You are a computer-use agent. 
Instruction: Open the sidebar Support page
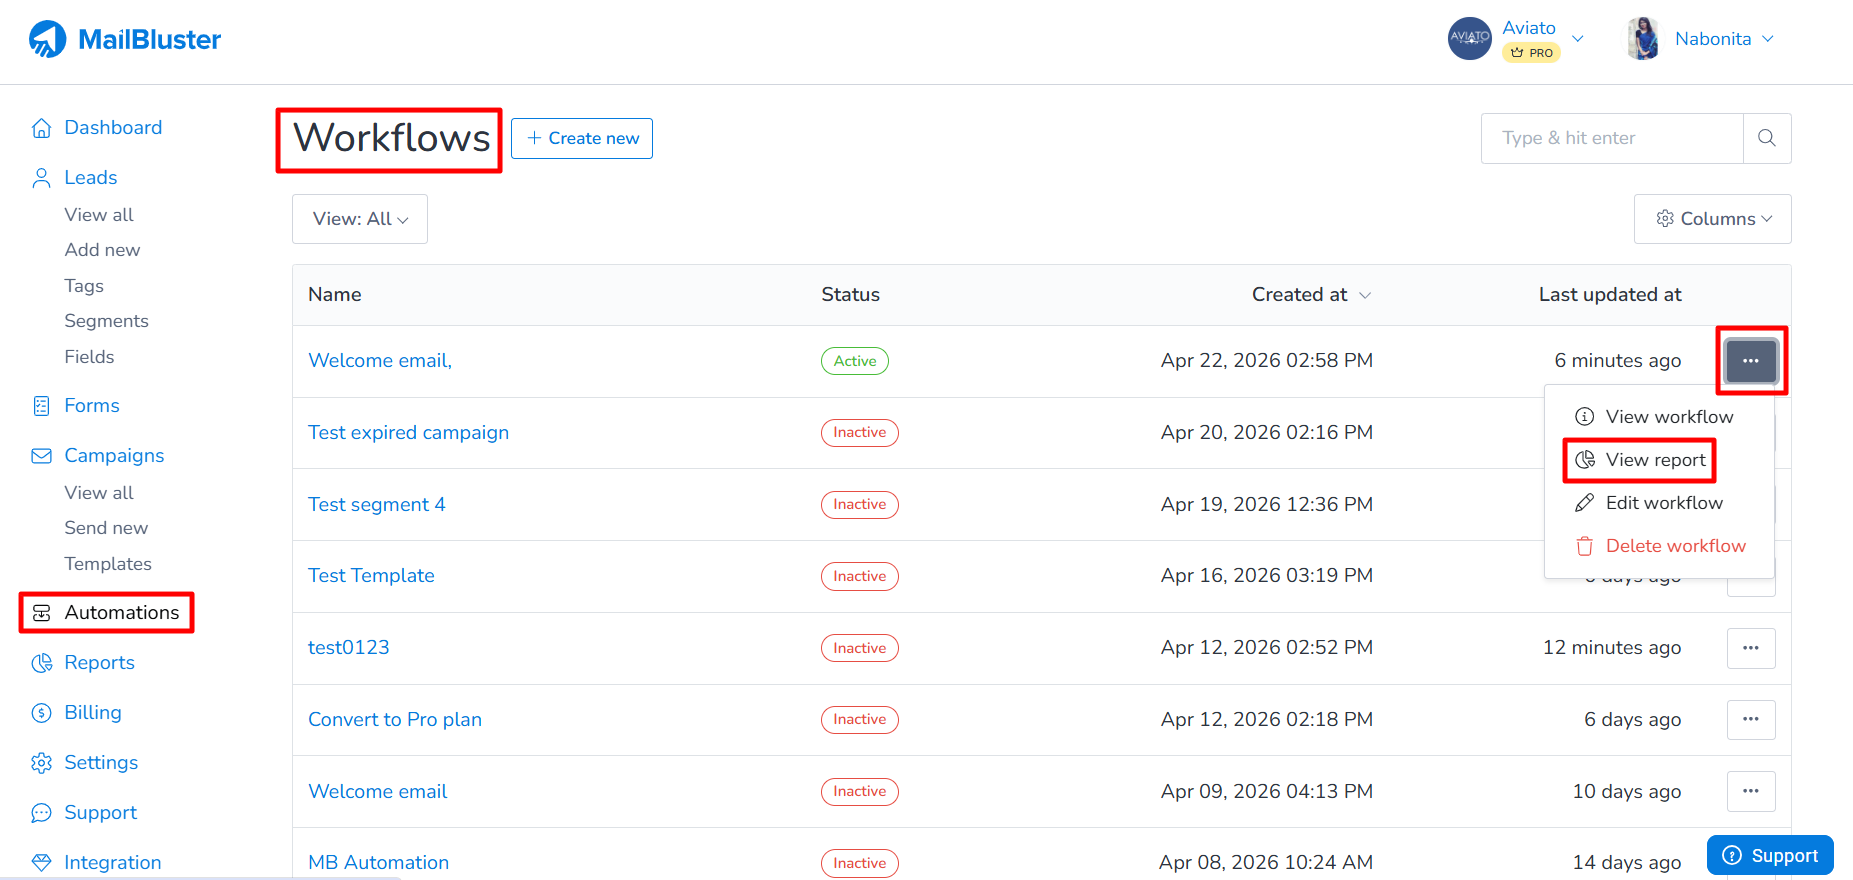tap(100, 812)
